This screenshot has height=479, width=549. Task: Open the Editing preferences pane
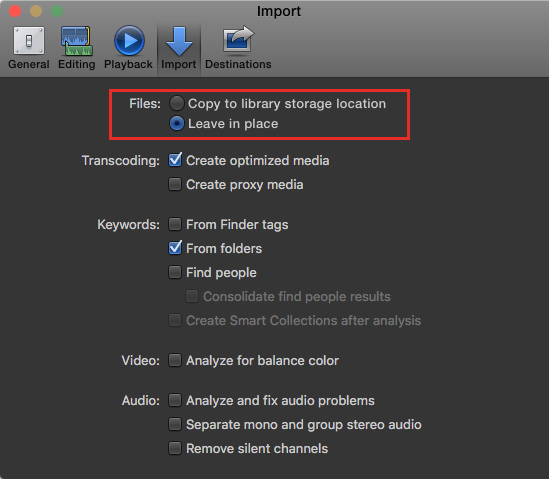click(77, 48)
